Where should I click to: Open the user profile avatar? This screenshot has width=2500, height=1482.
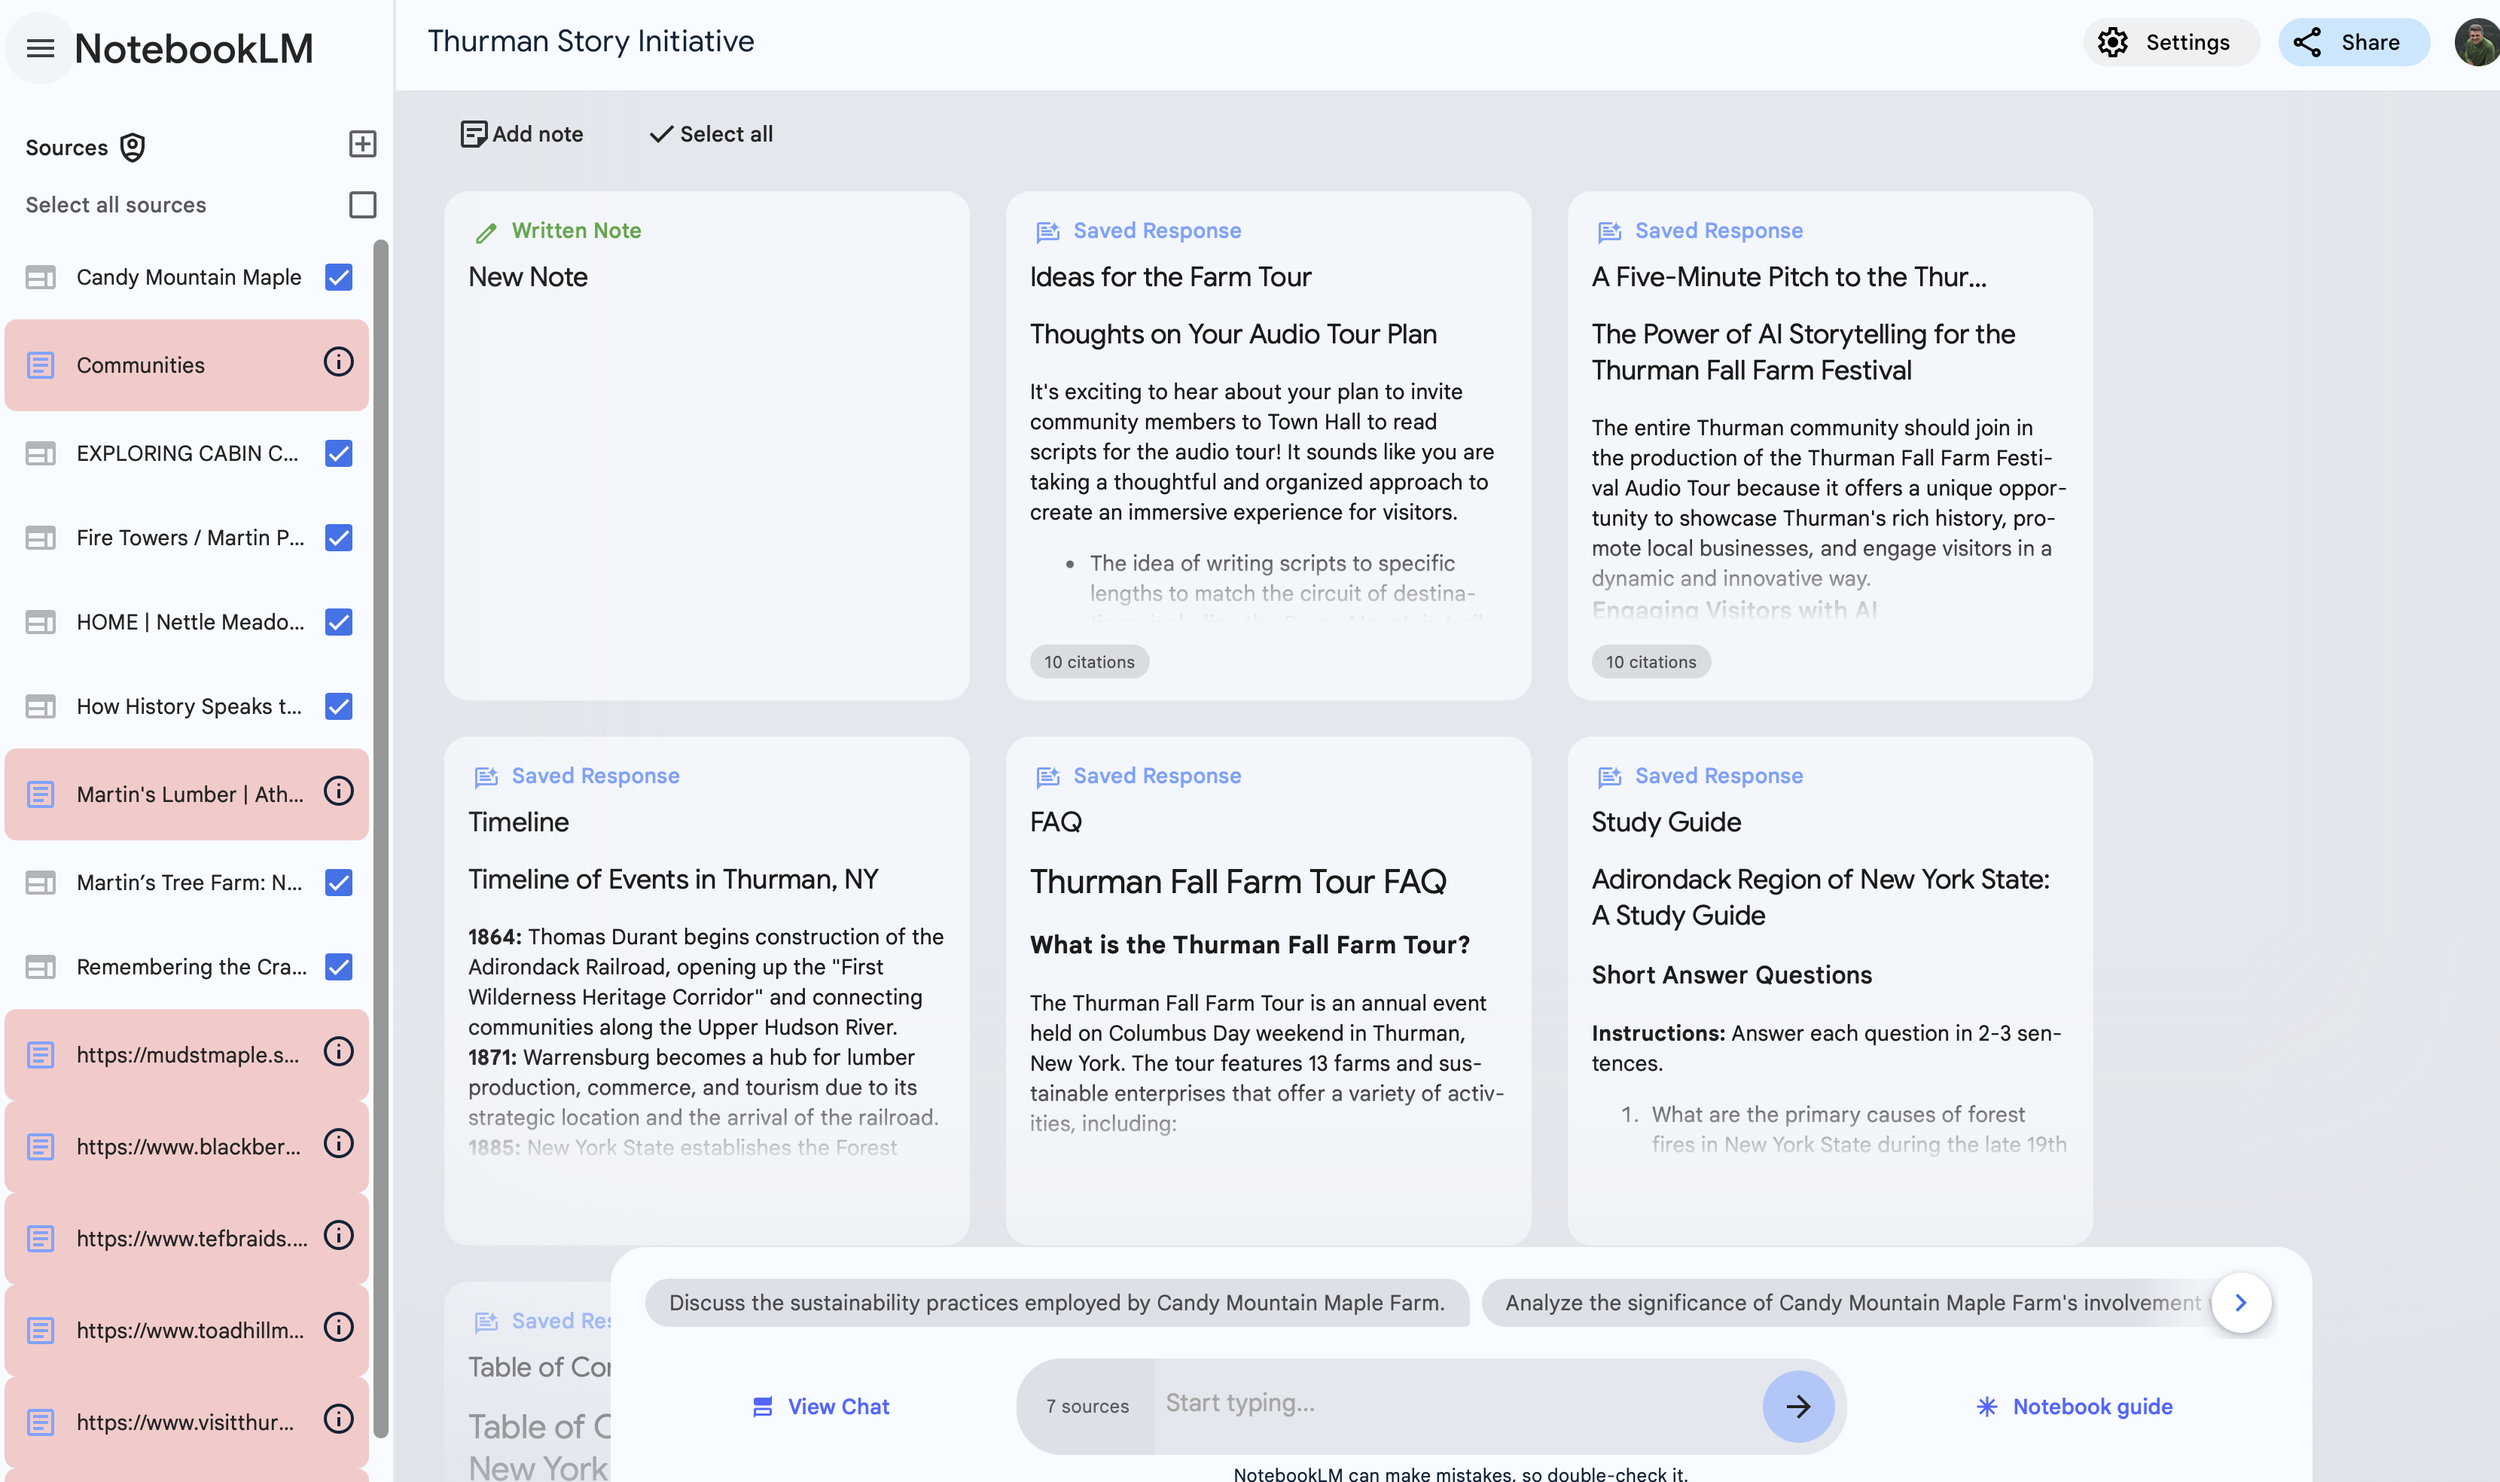pos(2476,42)
